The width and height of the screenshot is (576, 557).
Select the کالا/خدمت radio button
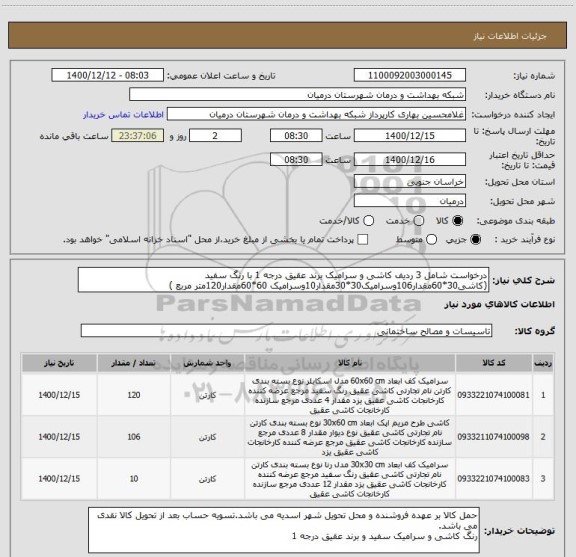[368, 221]
